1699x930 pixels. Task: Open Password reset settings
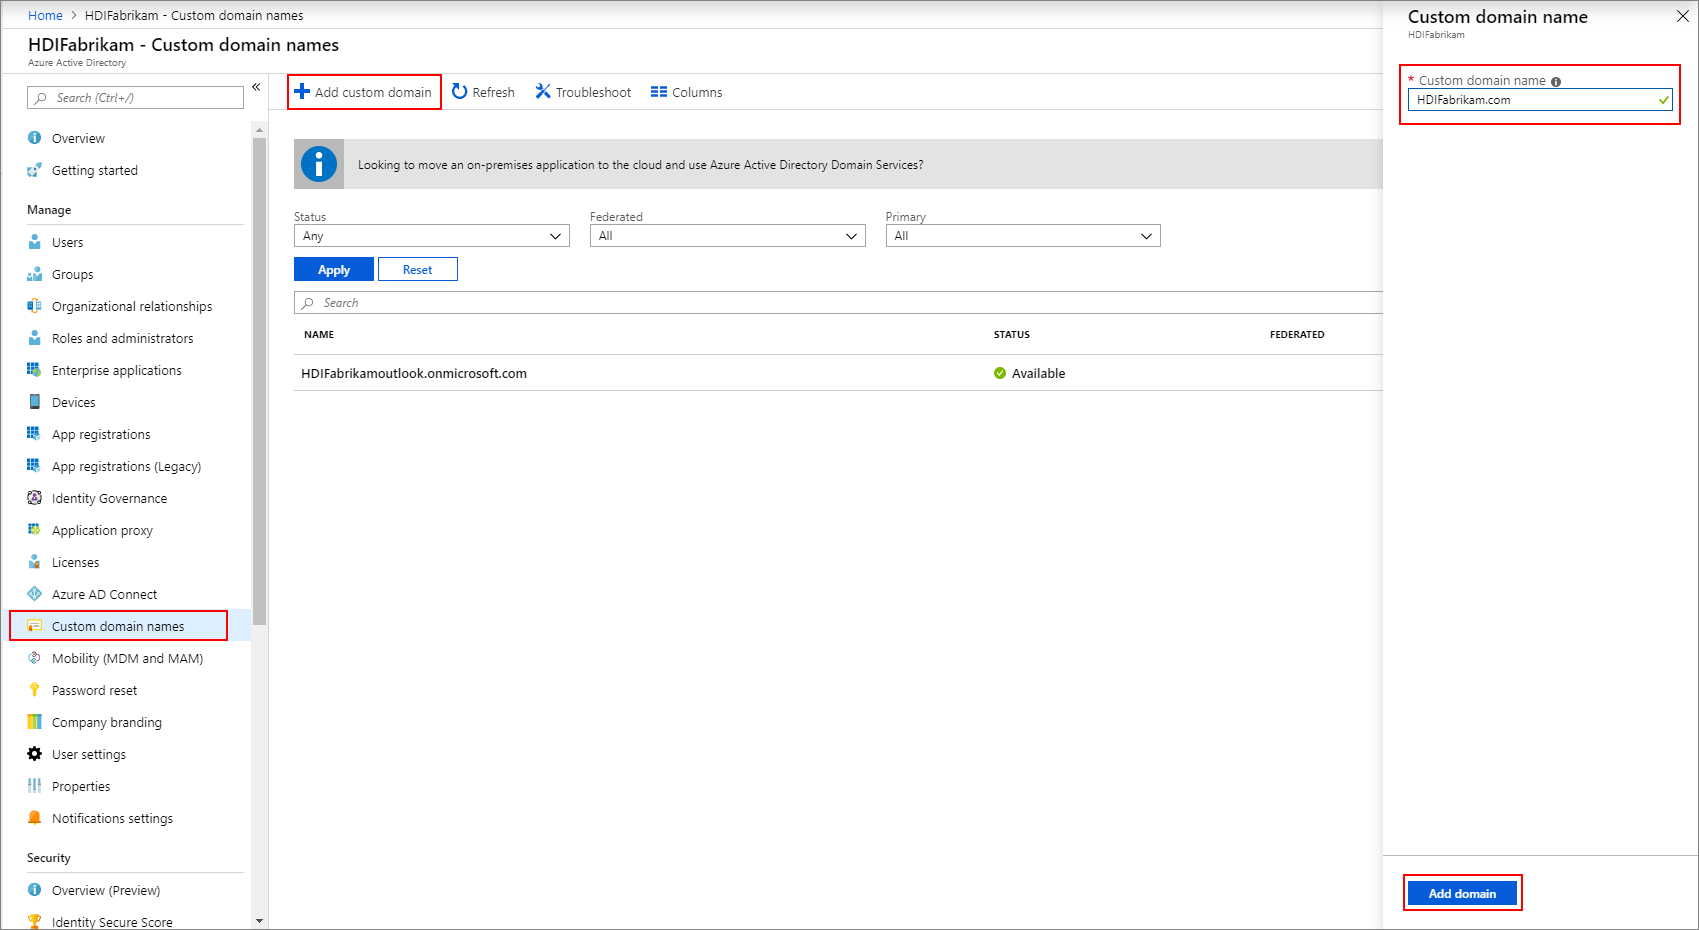point(94,690)
